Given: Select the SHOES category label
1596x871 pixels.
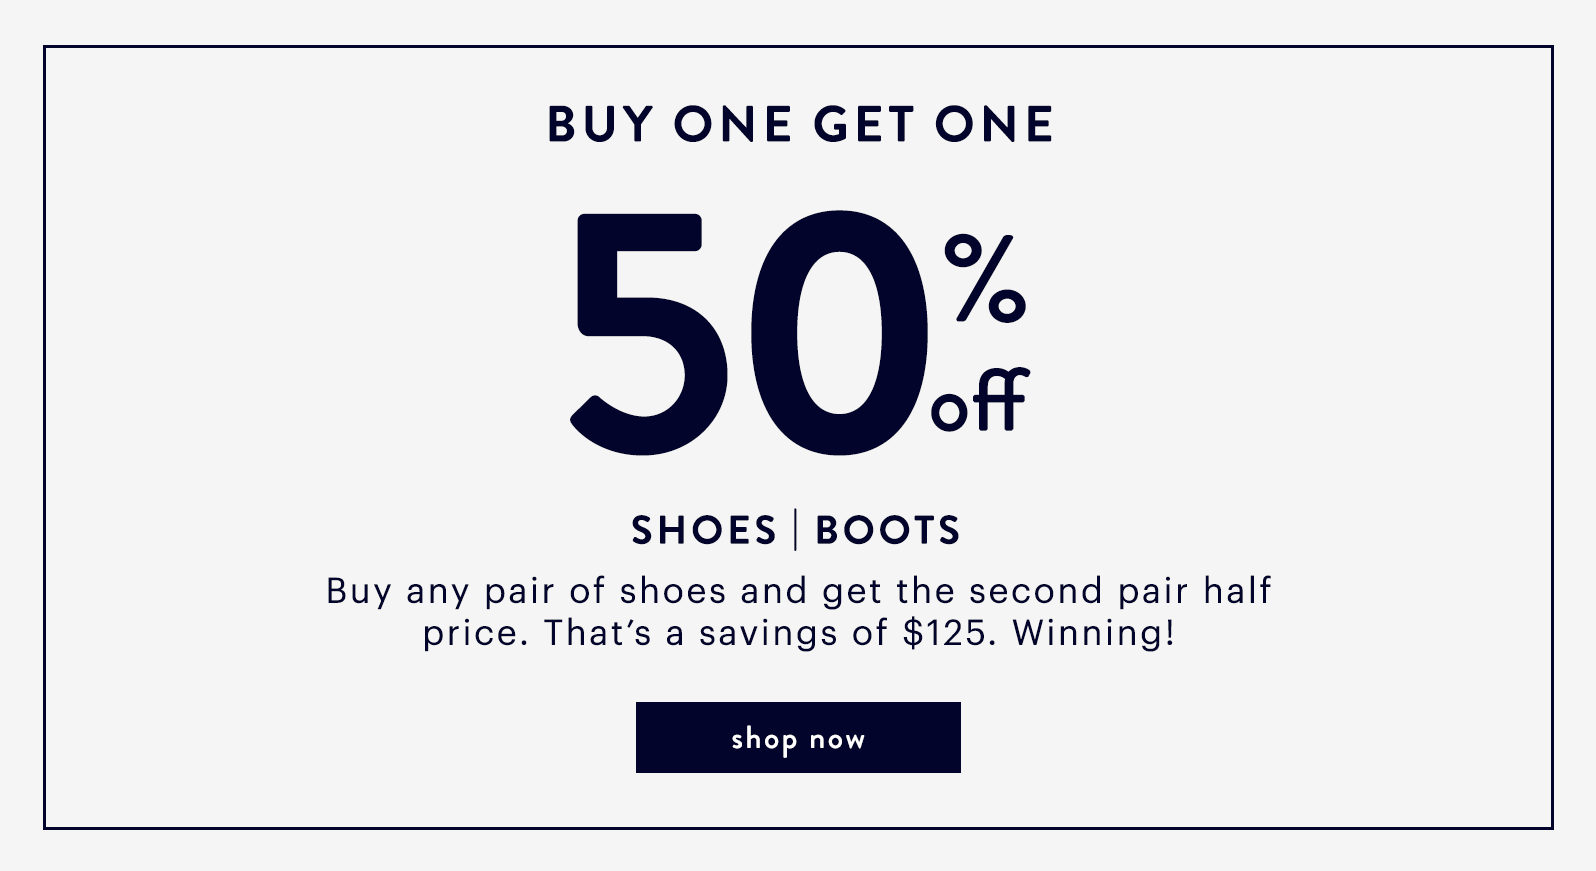Looking at the screenshot, I should [704, 530].
